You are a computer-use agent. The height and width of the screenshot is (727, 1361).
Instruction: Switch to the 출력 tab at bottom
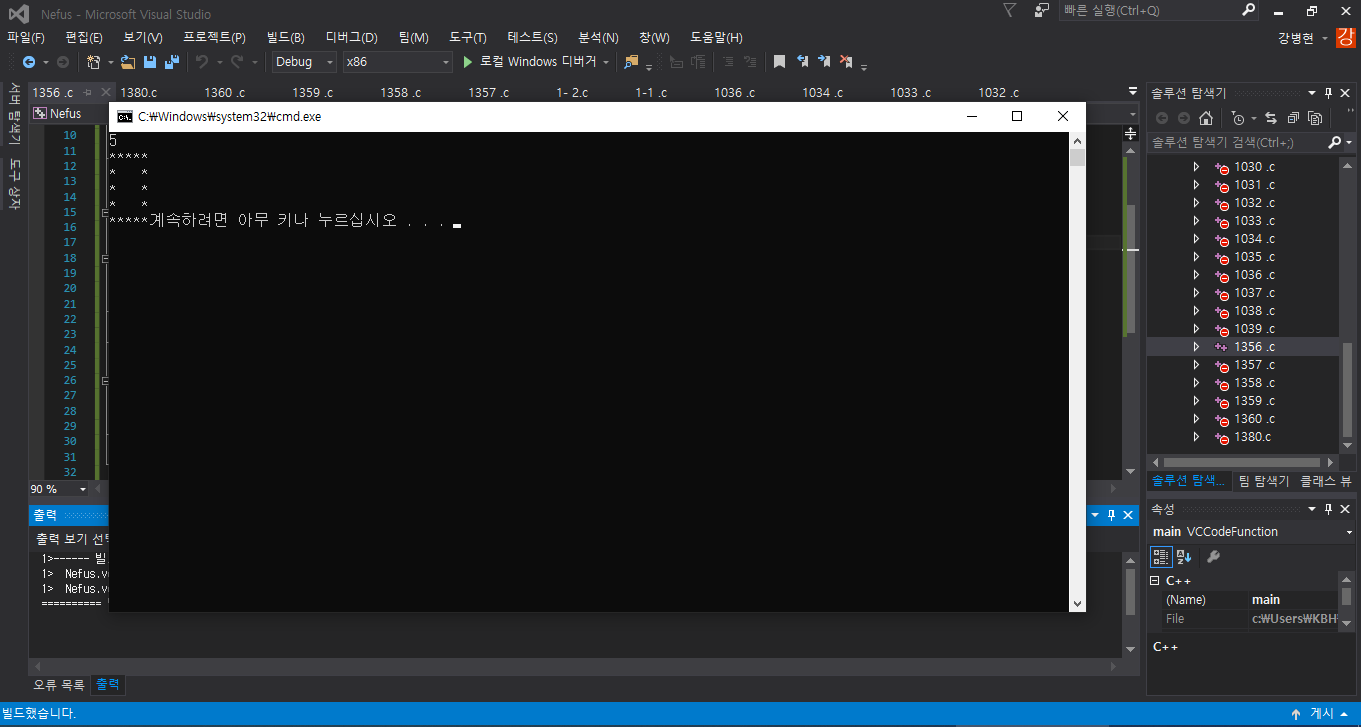click(x=108, y=685)
